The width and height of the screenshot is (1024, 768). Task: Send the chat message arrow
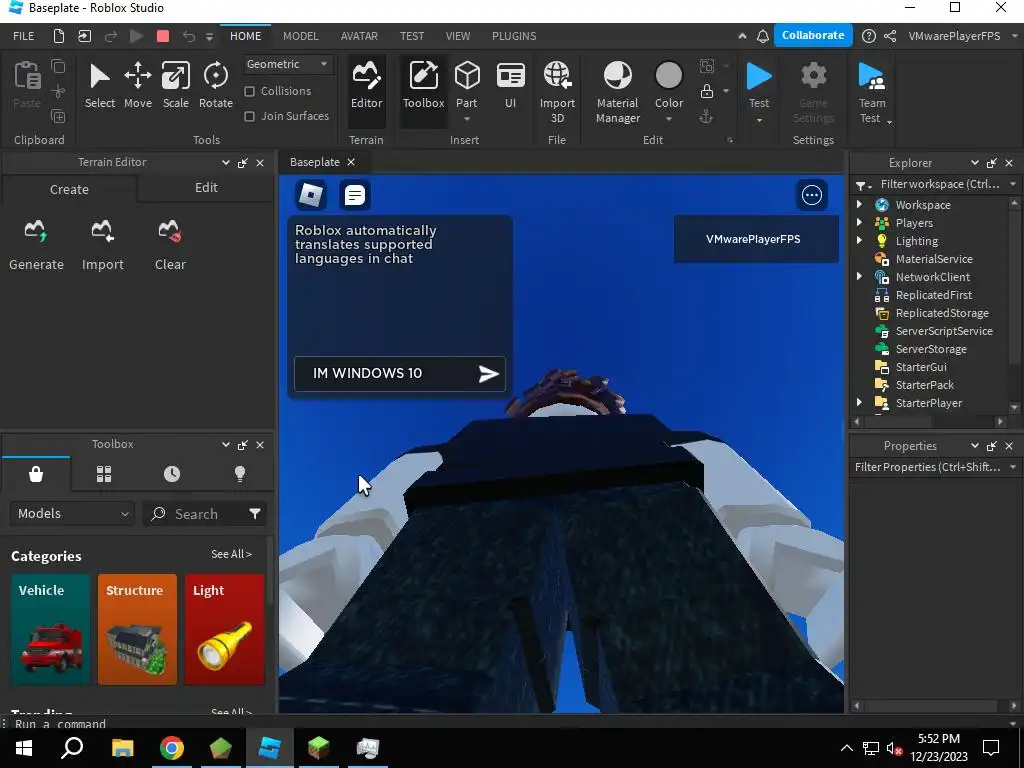(488, 374)
